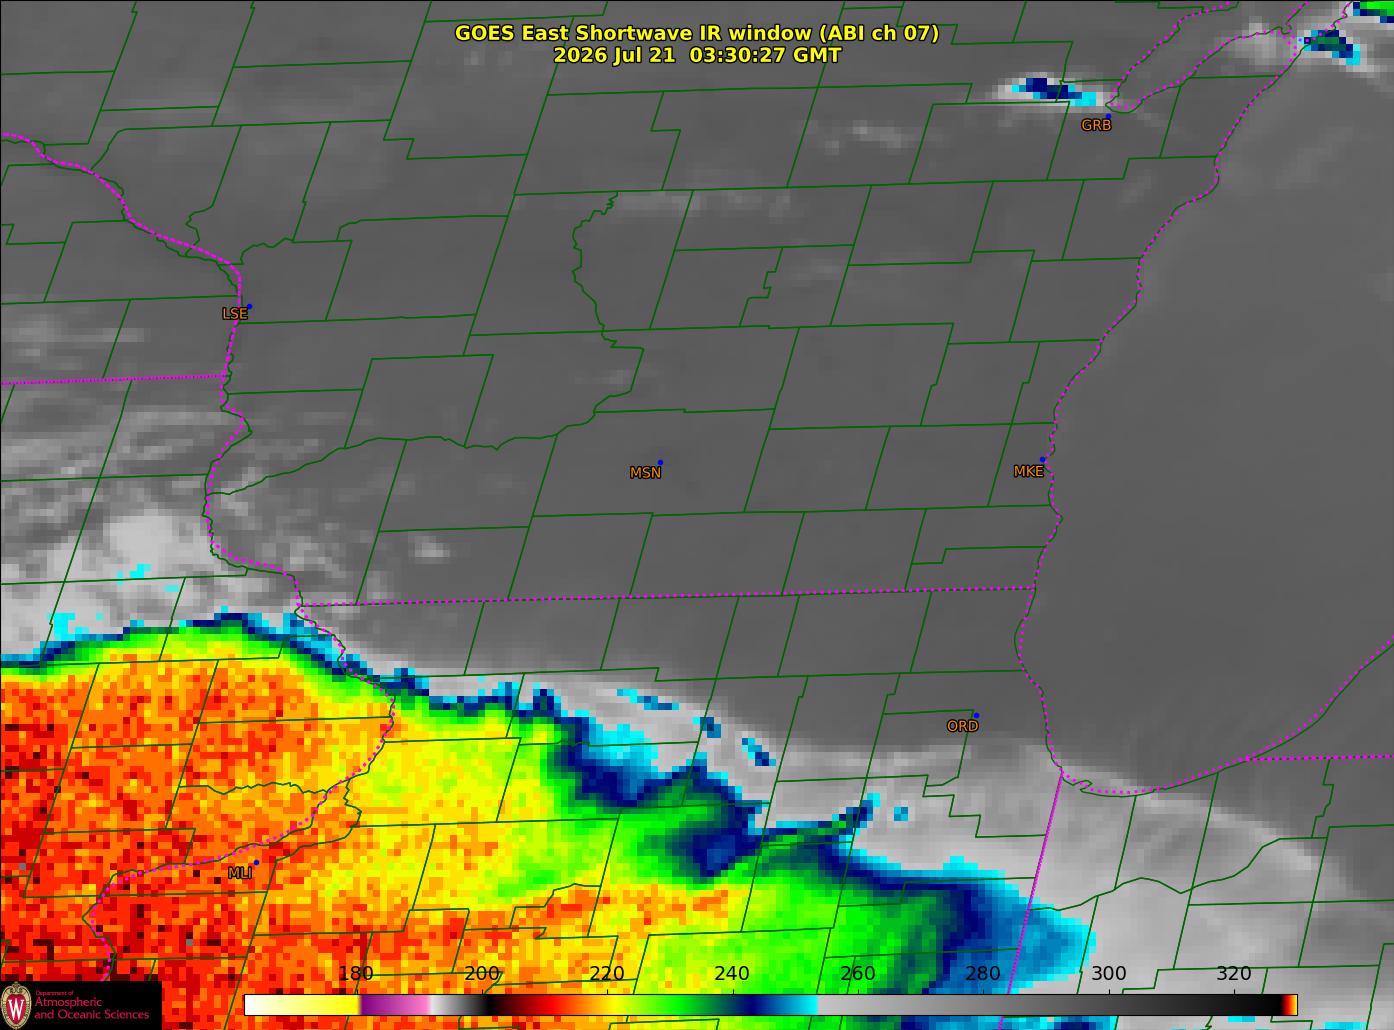Viewport: 1394px width, 1030px height.
Task: Click the MSN station marker label
Action: point(645,473)
